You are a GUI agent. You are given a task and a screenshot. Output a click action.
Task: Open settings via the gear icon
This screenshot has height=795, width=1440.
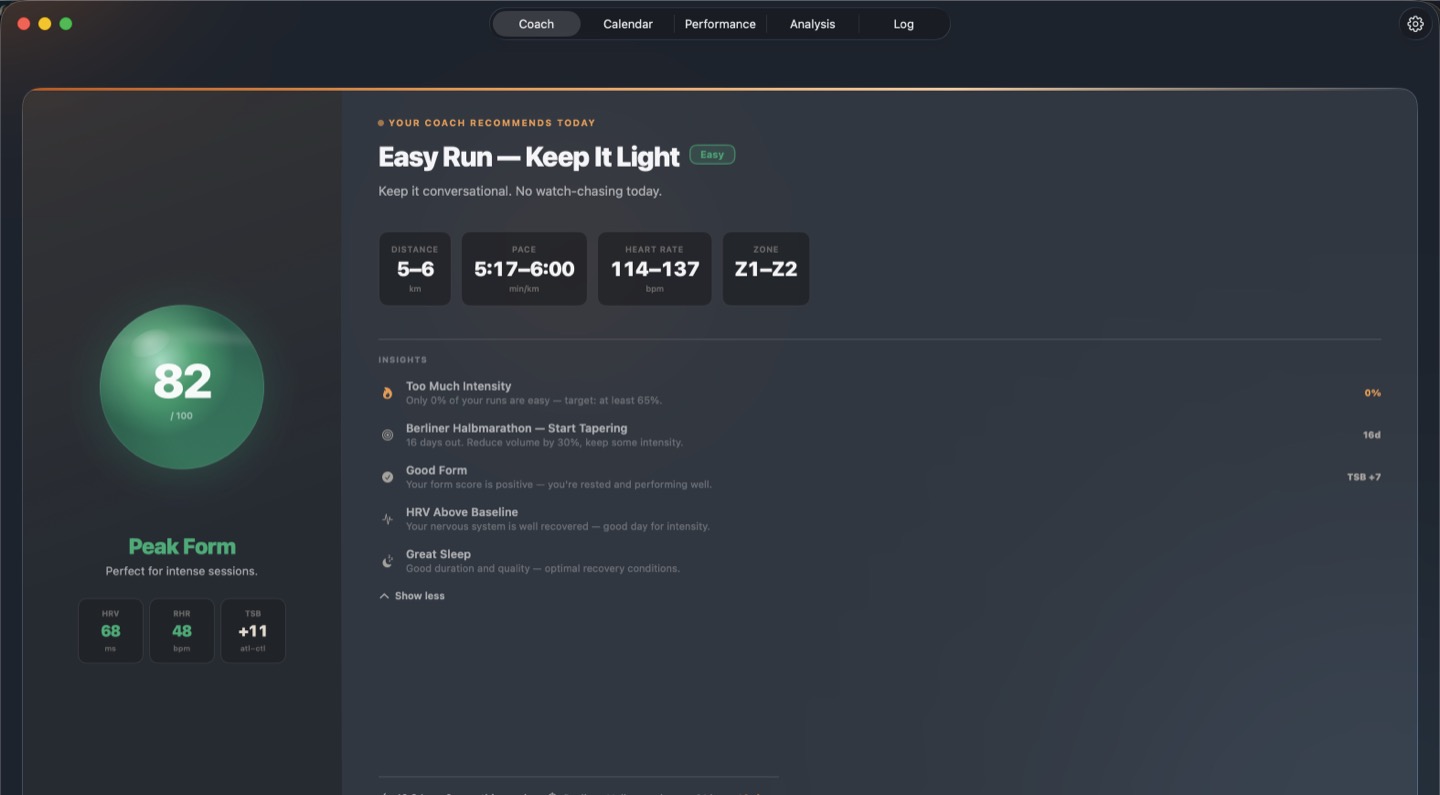pyautogui.click(x=1415, y=23)
